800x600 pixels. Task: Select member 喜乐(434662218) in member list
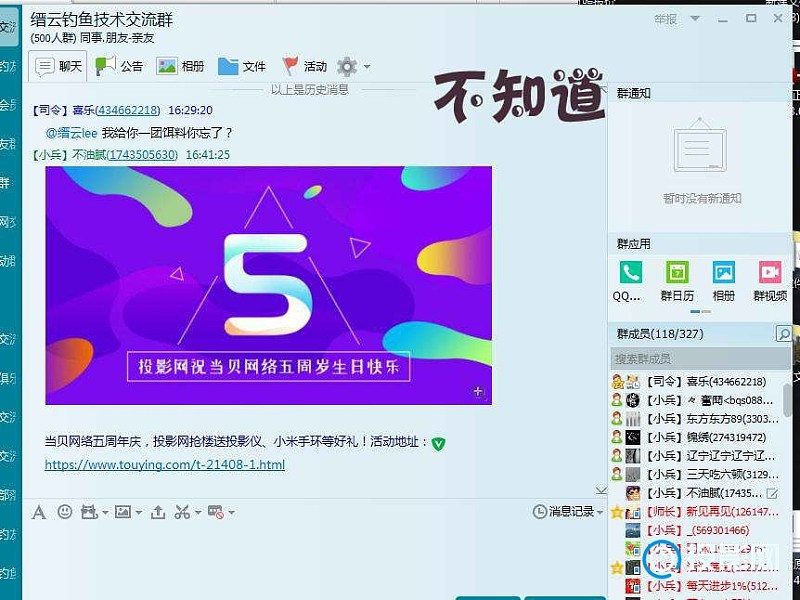pos(696,382)
